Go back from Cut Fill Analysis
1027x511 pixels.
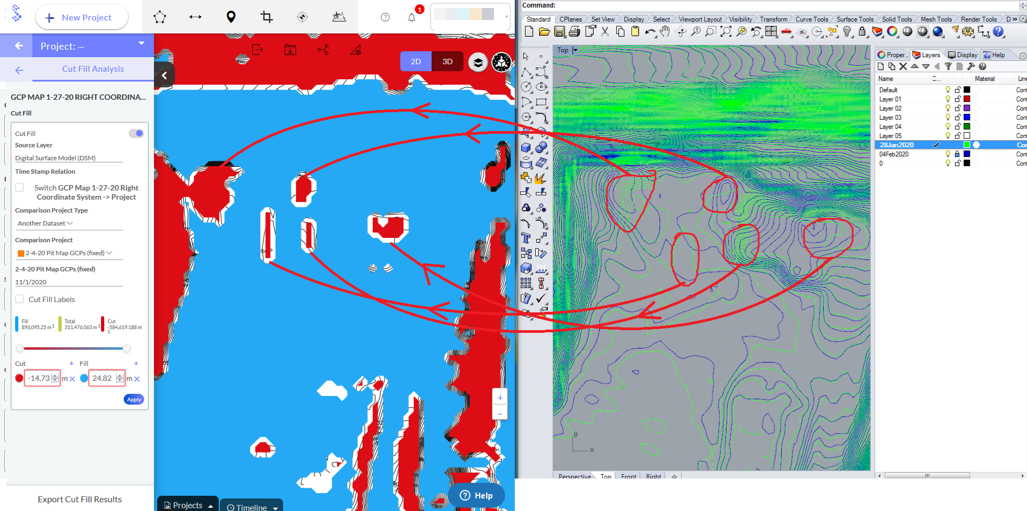click(x=19, y=69)
